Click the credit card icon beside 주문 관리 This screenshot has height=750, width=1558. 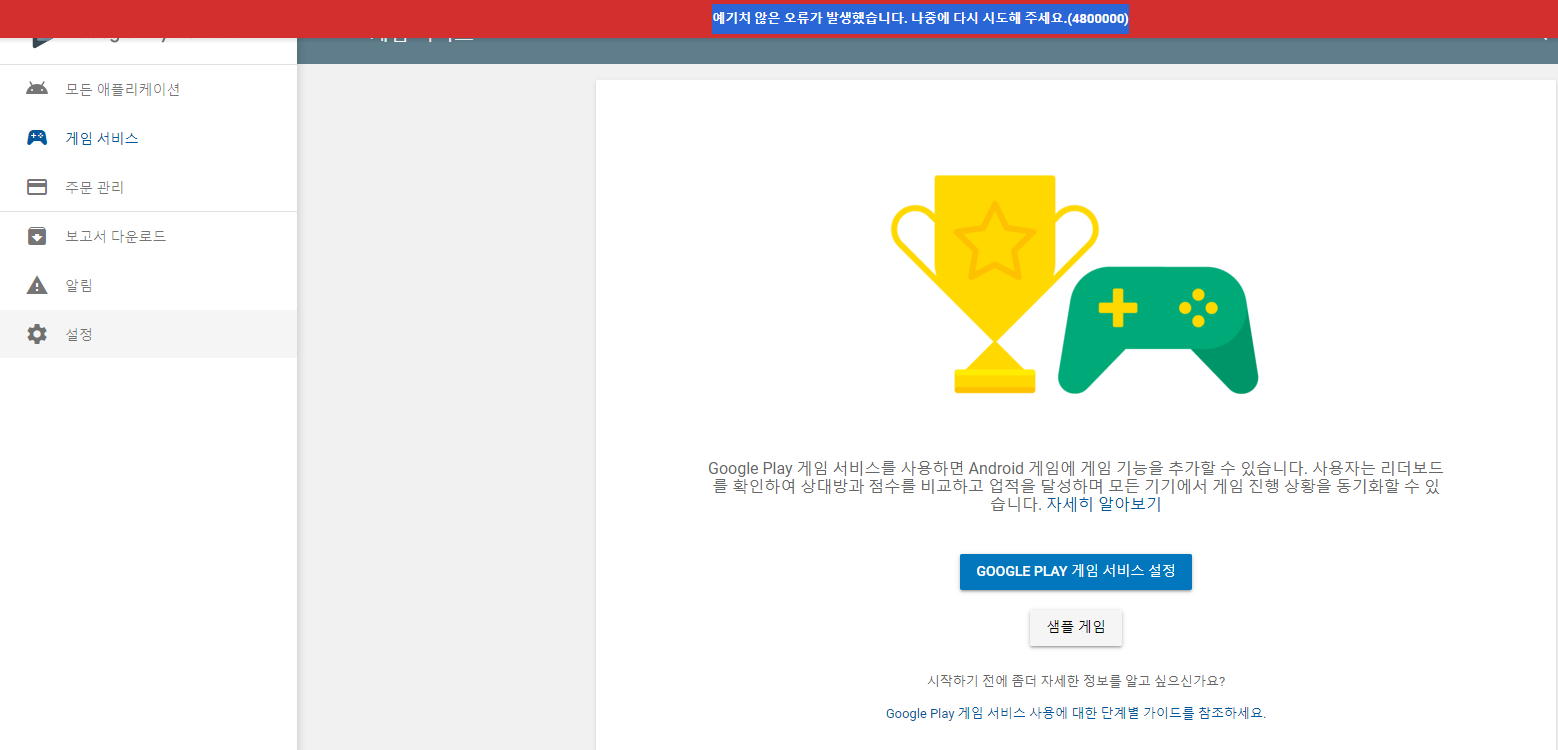37,187
